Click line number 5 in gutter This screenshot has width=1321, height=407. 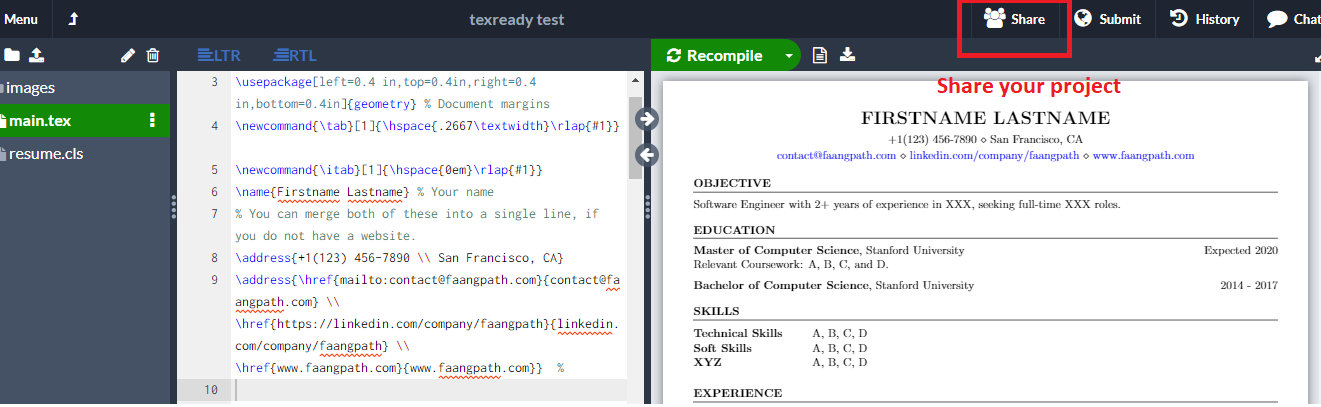click(x=214, y=170)
